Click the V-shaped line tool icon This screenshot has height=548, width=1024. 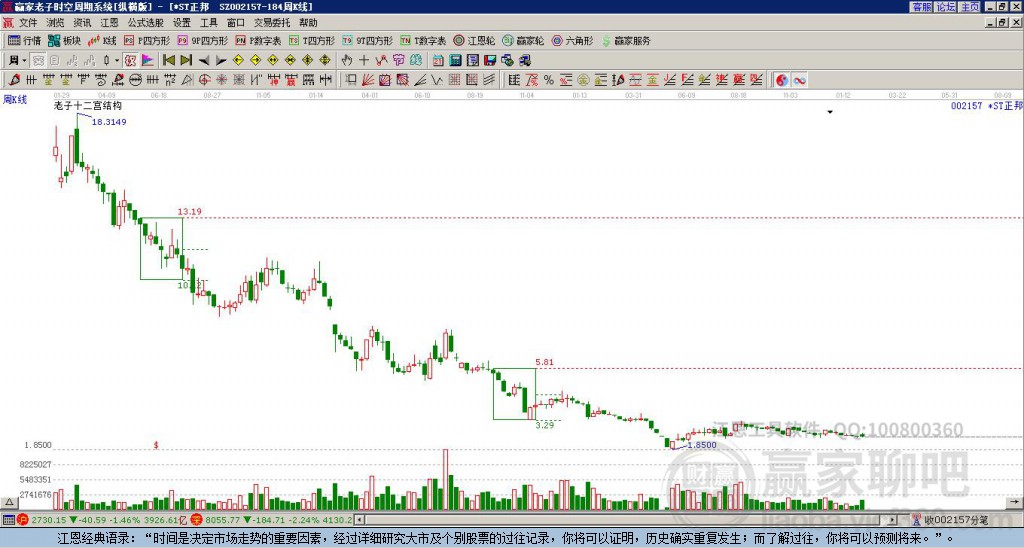(x=437, y=80)
